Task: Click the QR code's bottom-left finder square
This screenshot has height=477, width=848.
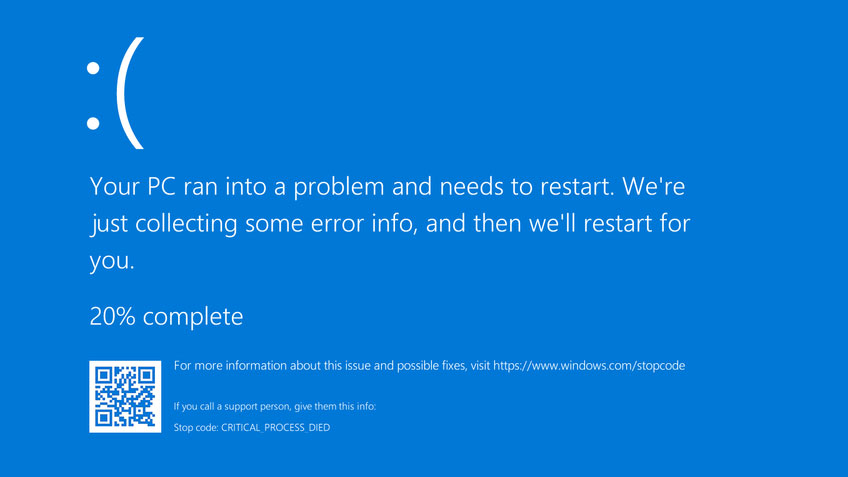Action: coord(104,418)
